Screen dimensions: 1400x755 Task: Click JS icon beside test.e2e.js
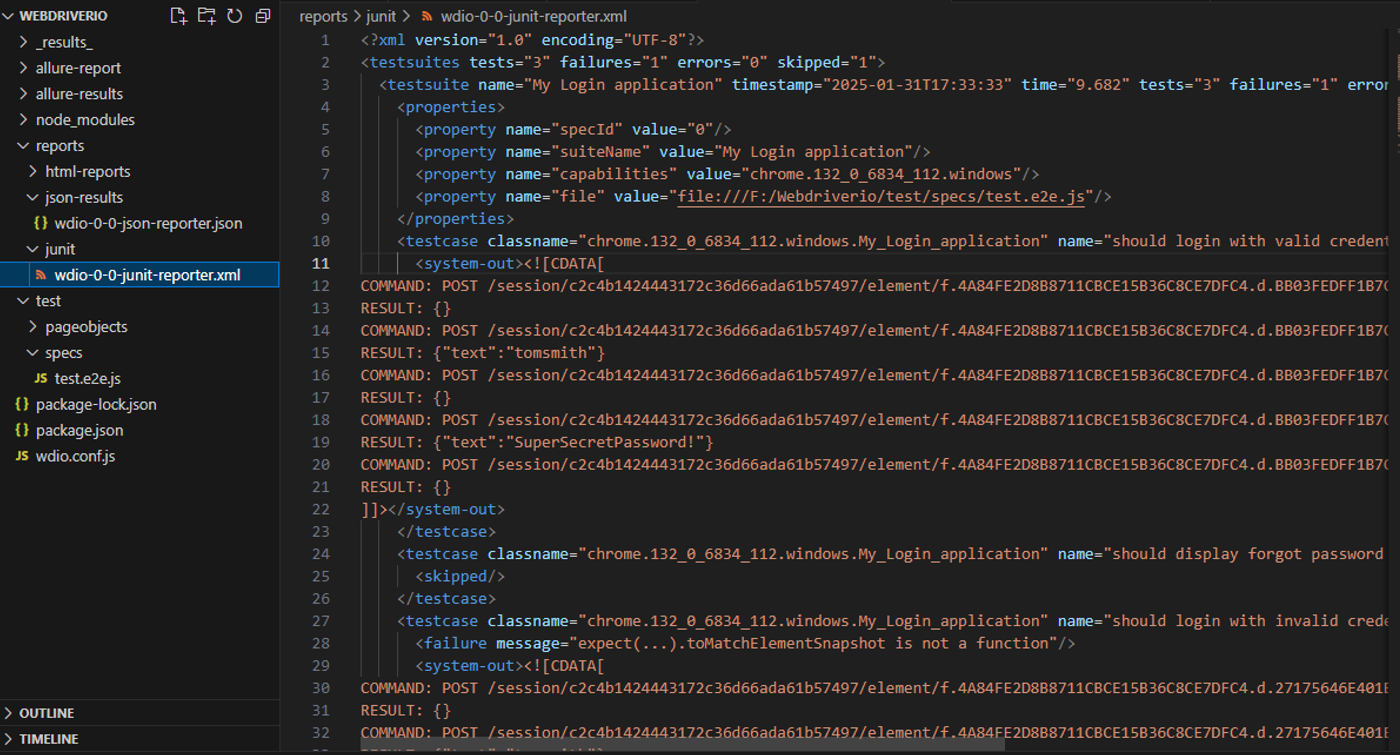pyautogui.click(x=41, y=379)
